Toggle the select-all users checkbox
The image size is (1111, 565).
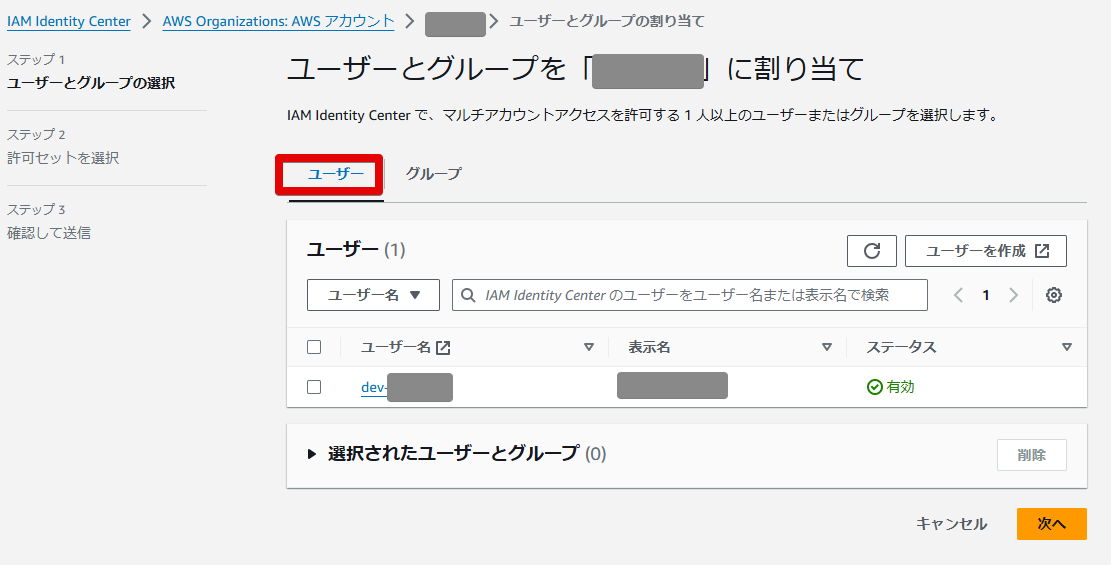pyautogui.click(x=314, y=347)
